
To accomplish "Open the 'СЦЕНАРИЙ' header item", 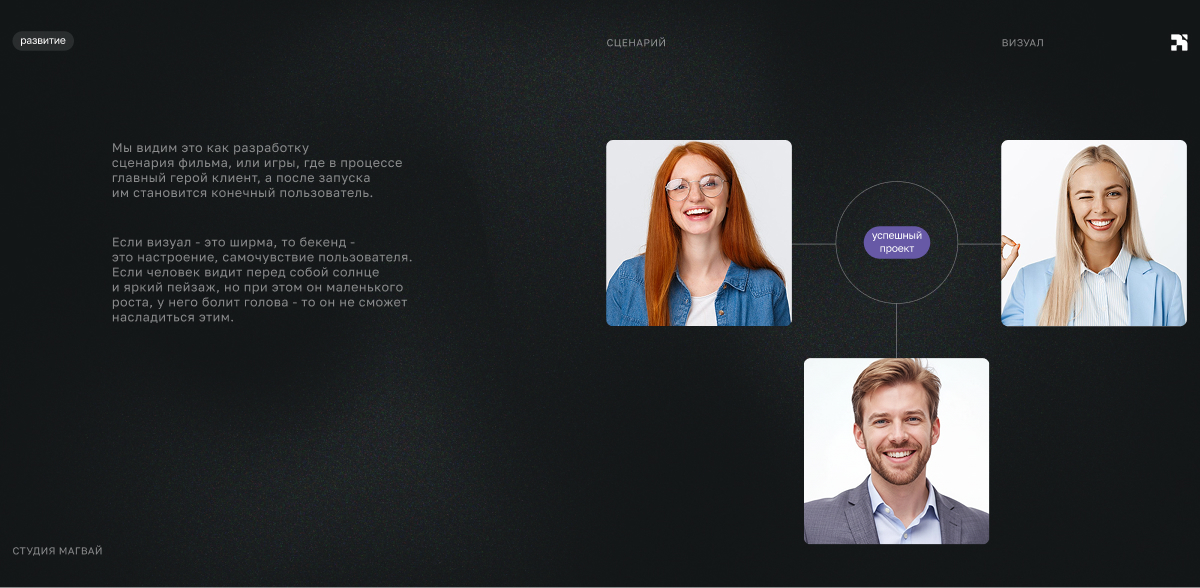I will point(636,43).
